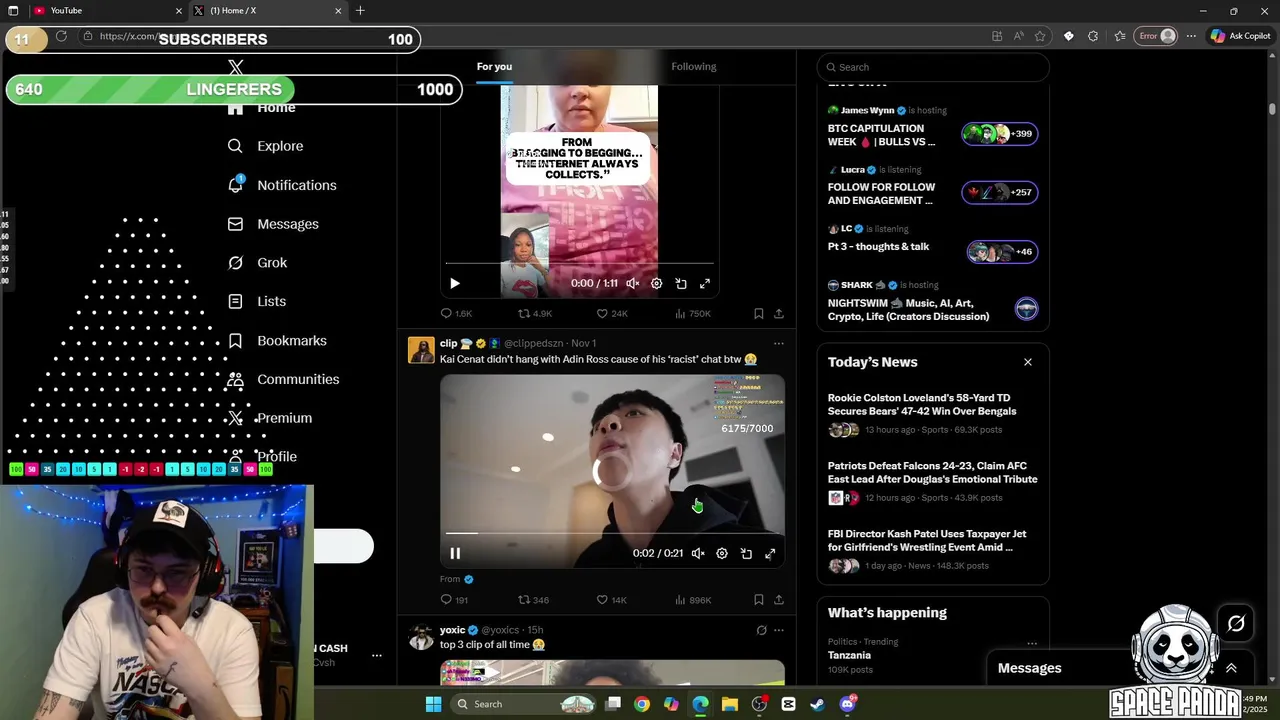Open Rookie Colston Loveland news story

[x=932, y=414]
